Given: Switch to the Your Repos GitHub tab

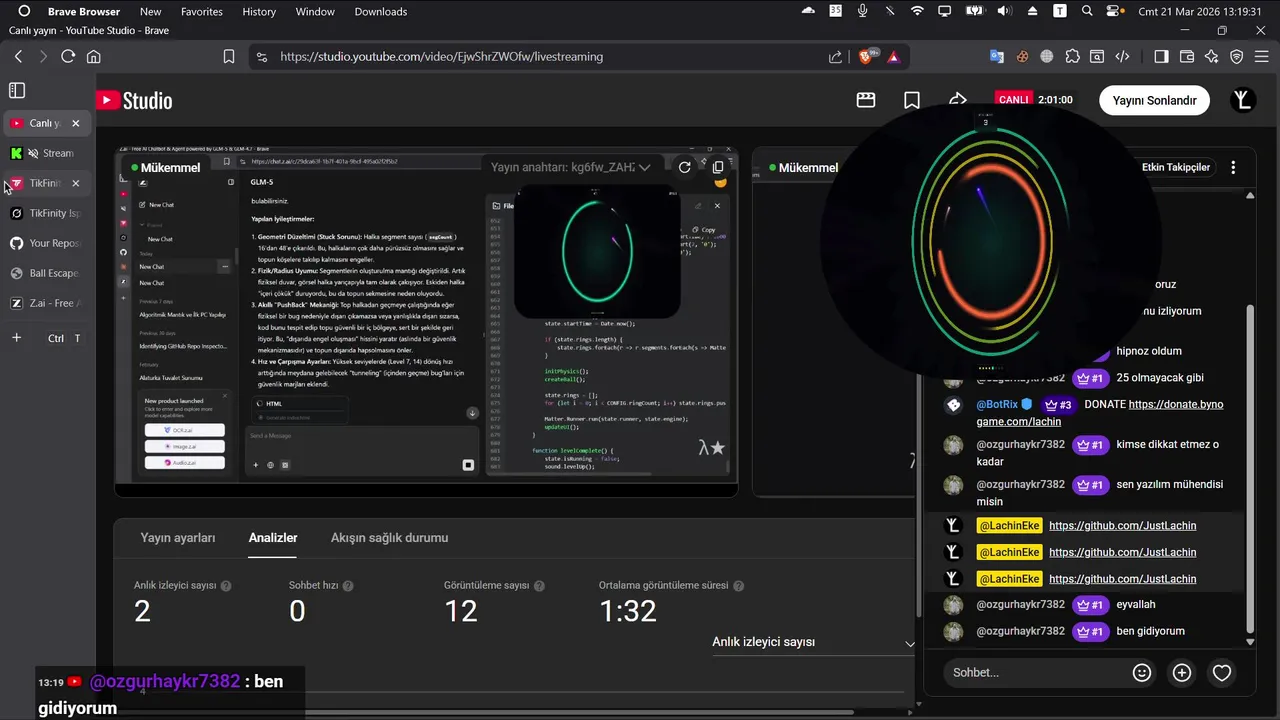Looking at the screenshot, I should pos(47,243).
